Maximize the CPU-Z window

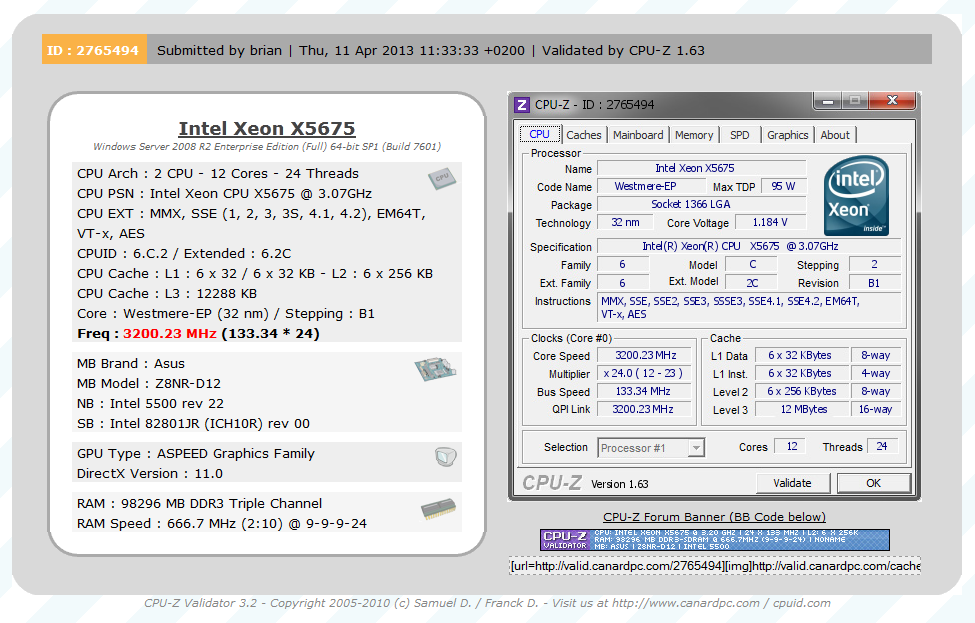856,100
